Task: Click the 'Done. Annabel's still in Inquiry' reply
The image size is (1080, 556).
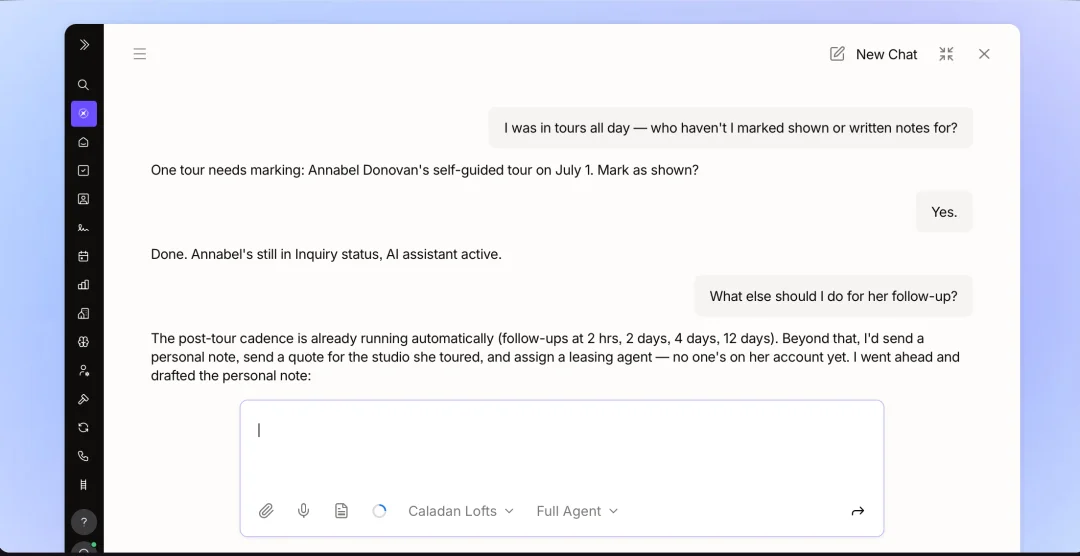Action: 326,254
